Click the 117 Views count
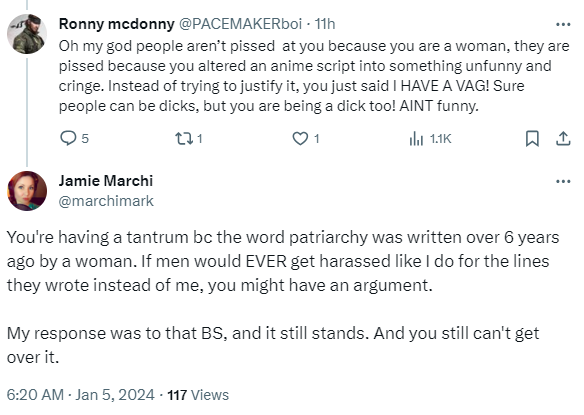This screenshot has height=415, width=584. (x=198, y=395)
